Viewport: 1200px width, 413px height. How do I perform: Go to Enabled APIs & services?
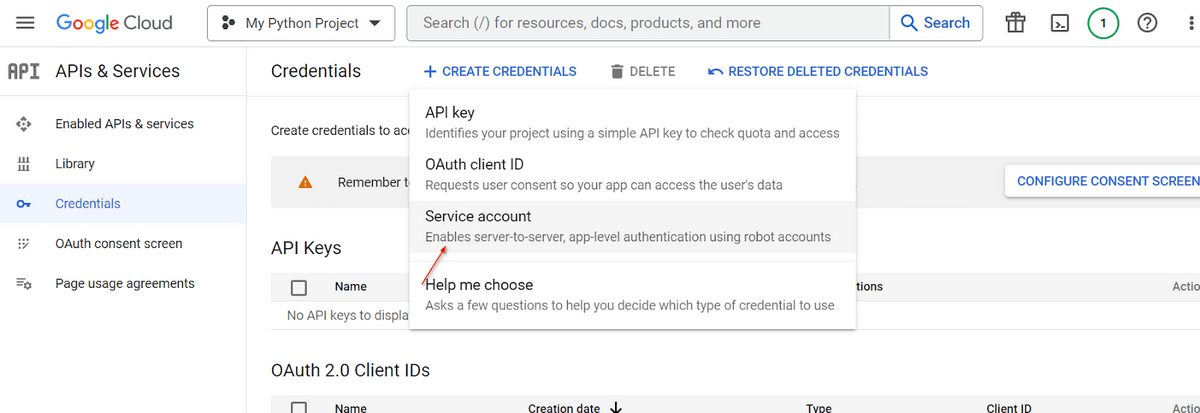(124, 124)
